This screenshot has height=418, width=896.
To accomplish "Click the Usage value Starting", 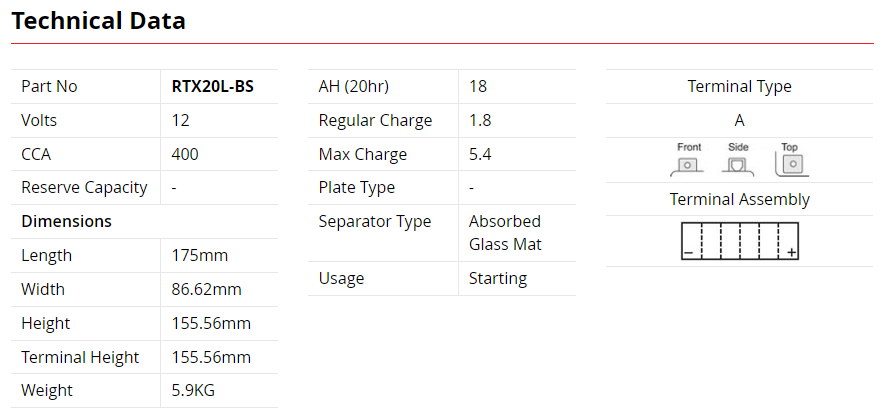I will coord(498,279).
